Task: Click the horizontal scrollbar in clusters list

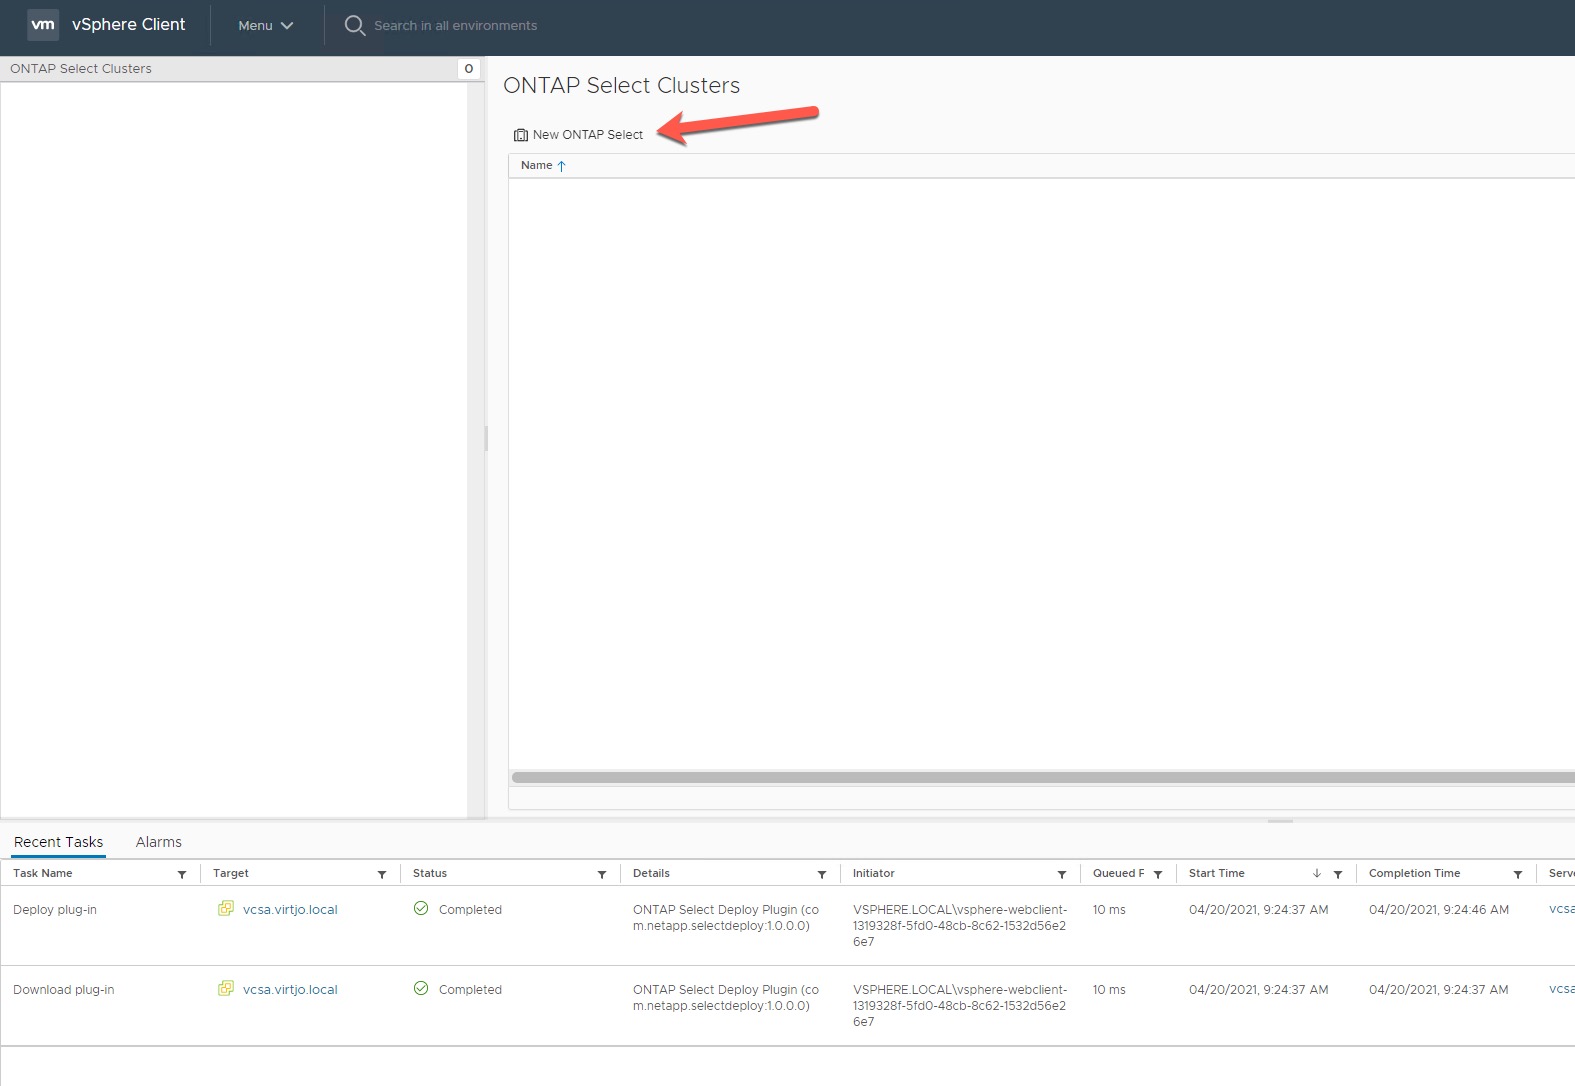Action: pyautogui.click(x=1040, y=777)
